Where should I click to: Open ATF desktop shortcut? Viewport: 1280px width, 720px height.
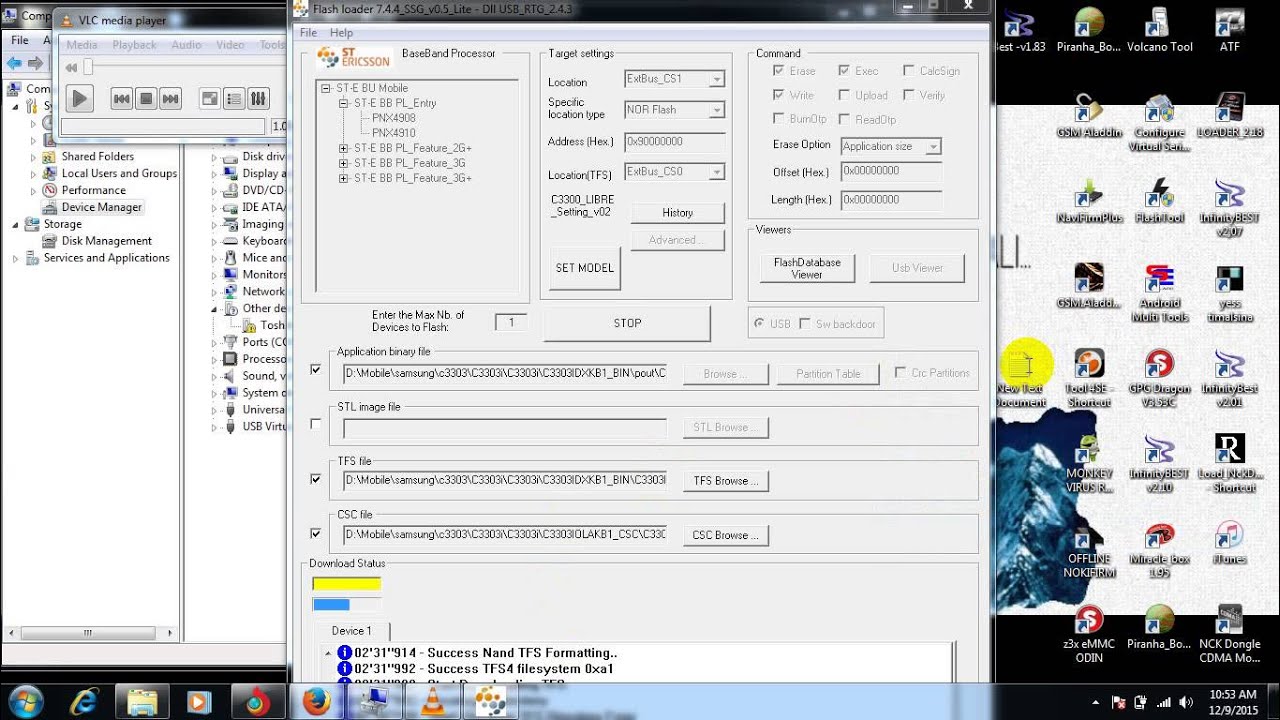(1229, 31)
